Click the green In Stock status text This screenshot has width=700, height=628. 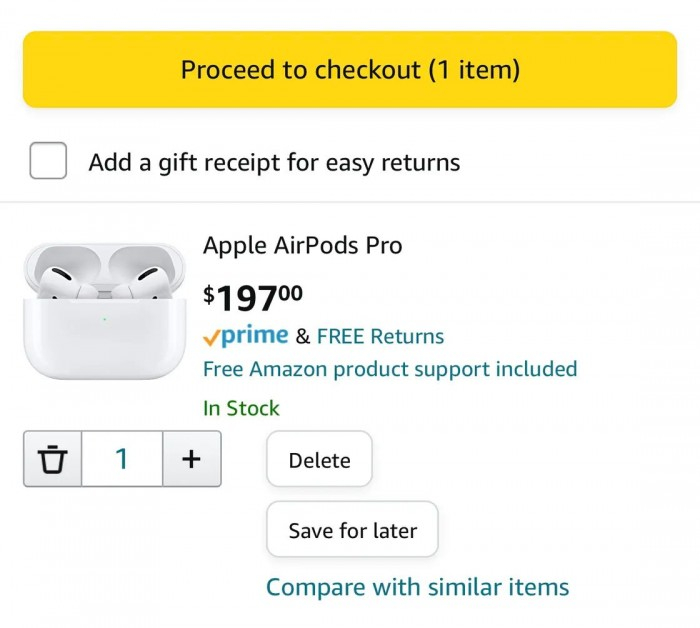pyautogui.click(x=241, y=408)
